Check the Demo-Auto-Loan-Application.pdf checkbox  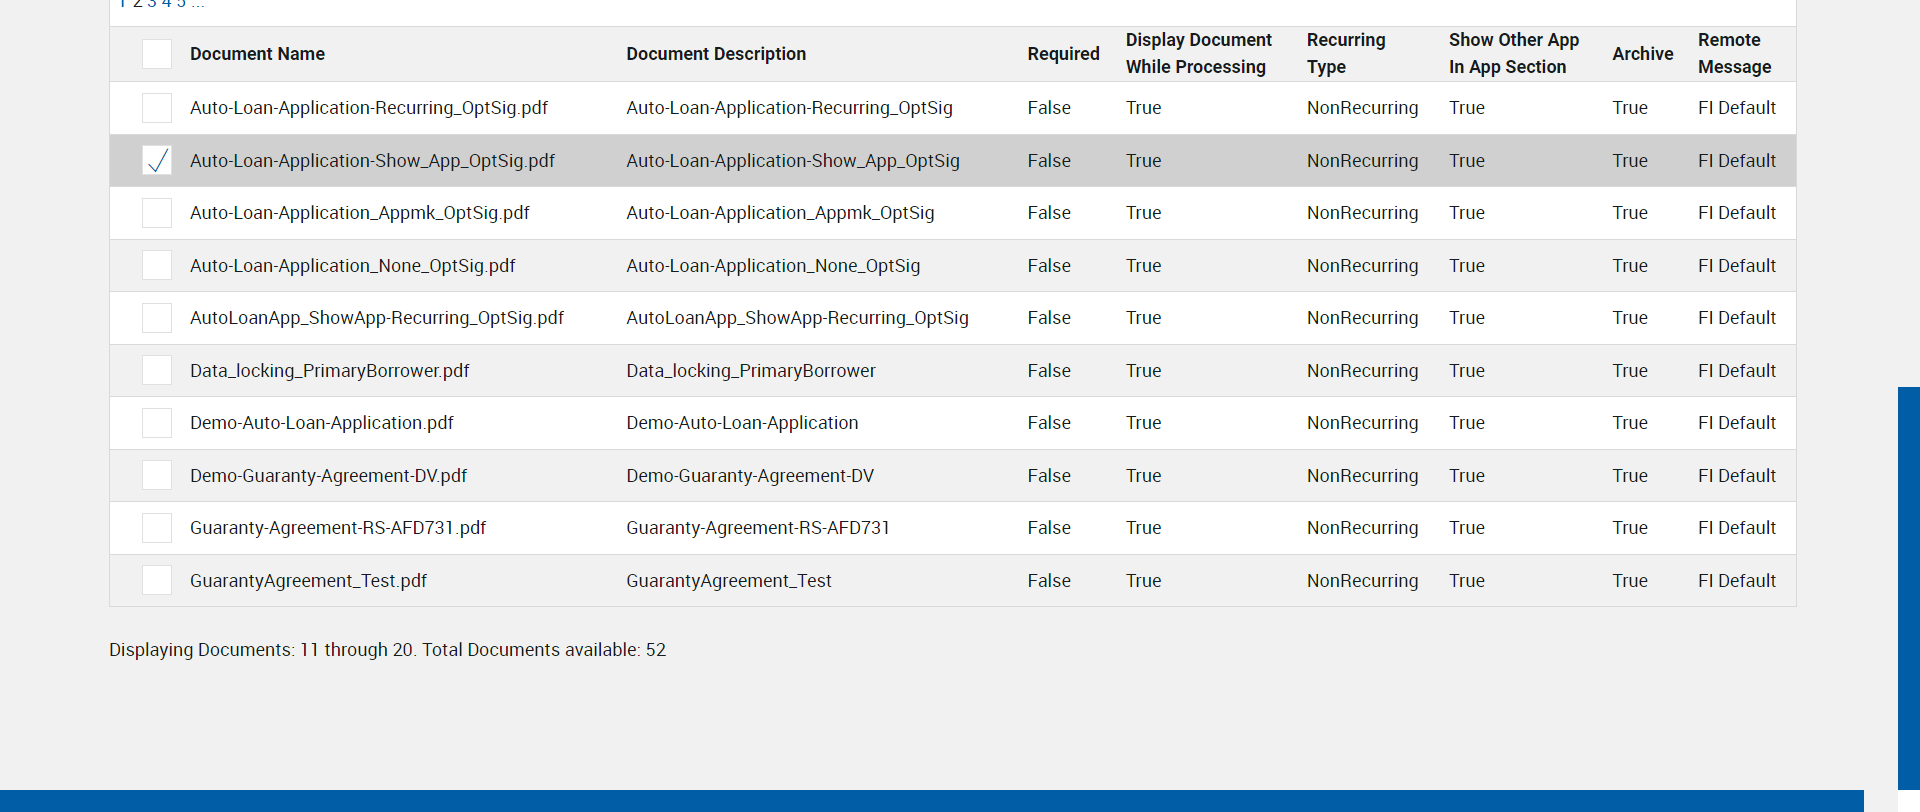tap(157, 423)
